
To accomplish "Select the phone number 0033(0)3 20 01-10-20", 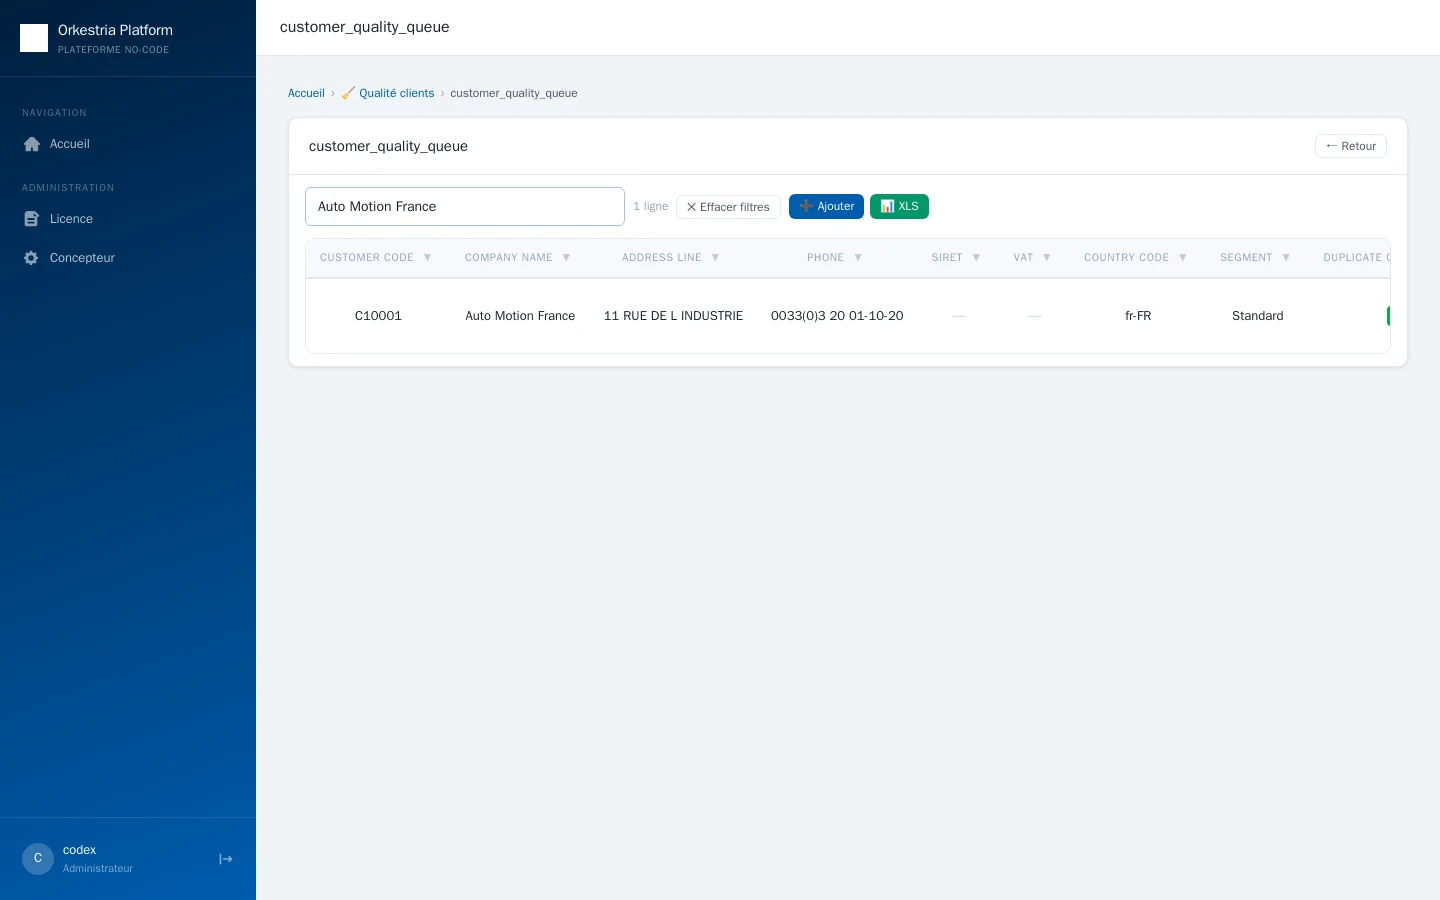I will pos(837,316).
